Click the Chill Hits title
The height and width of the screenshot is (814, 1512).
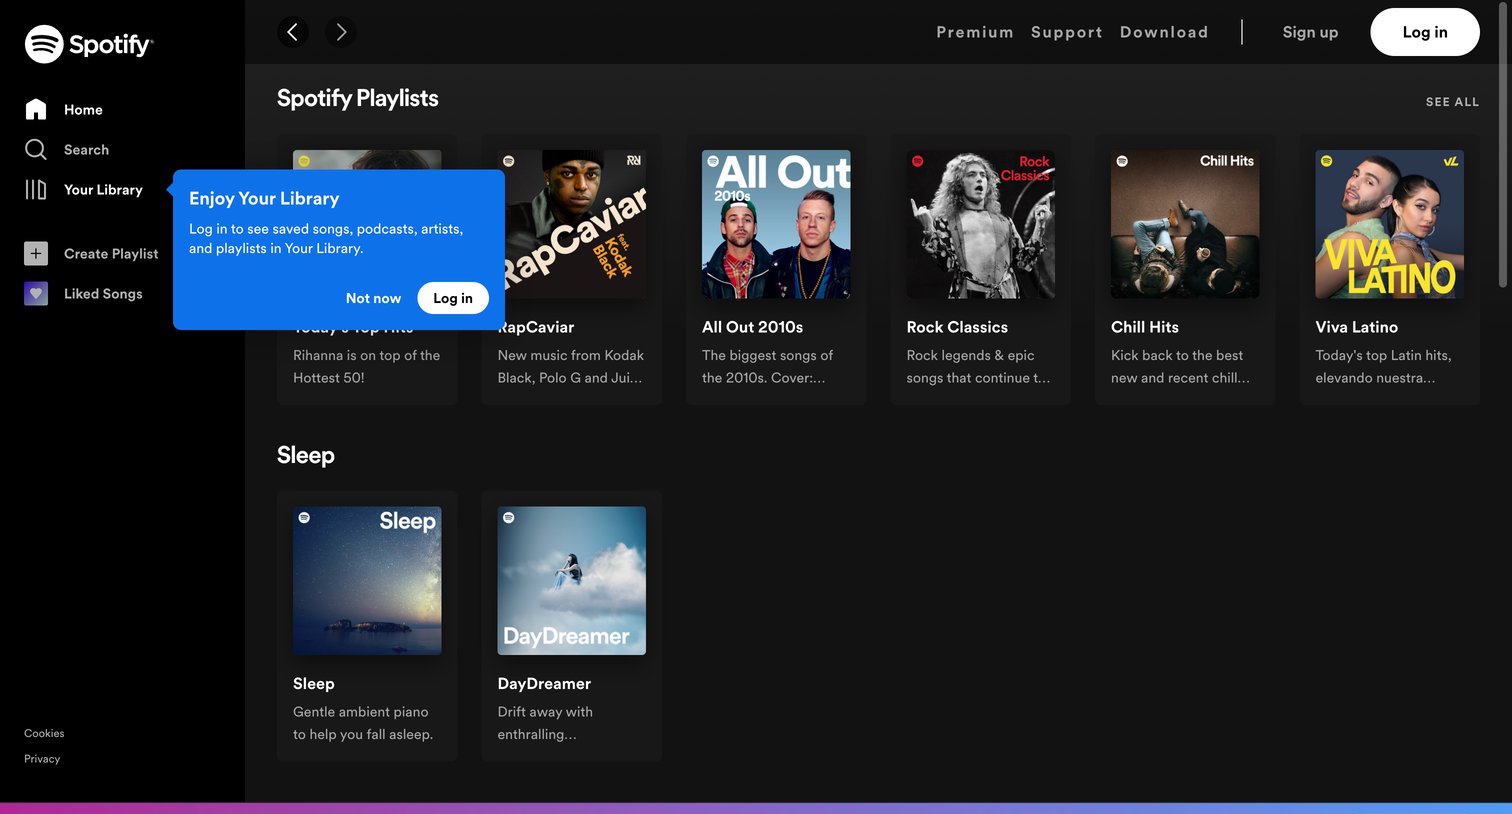[x=1145, y=327]
